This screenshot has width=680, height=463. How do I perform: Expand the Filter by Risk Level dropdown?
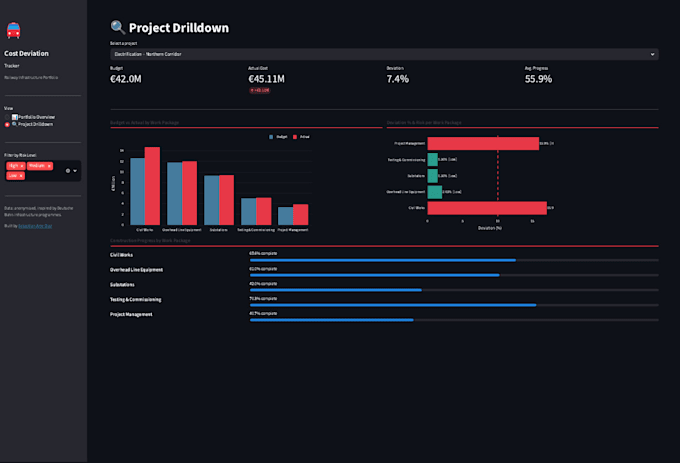75,171
